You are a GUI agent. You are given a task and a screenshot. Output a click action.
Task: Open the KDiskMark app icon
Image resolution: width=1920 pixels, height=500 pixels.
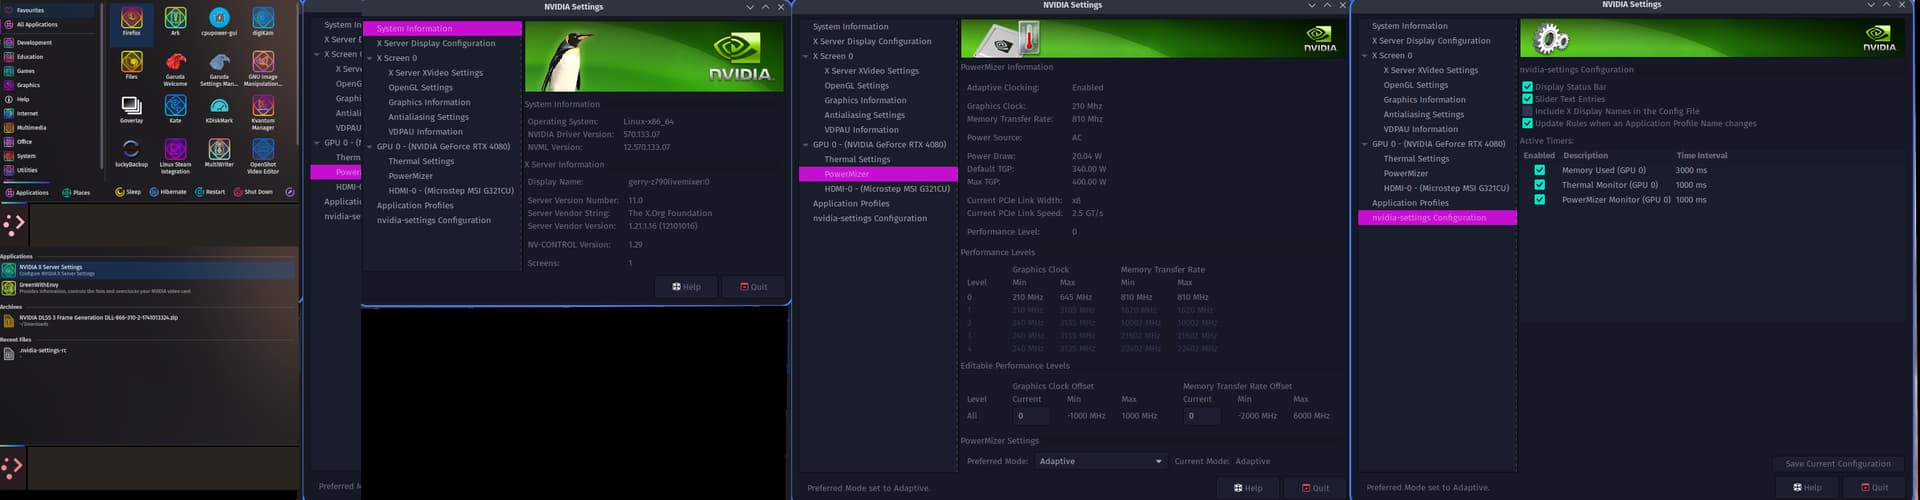(219, 108)
